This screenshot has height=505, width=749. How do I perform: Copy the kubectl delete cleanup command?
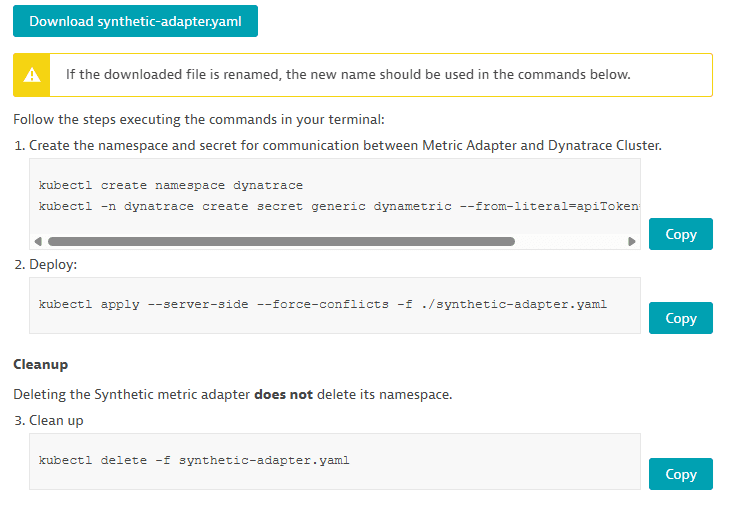[680, 474]
